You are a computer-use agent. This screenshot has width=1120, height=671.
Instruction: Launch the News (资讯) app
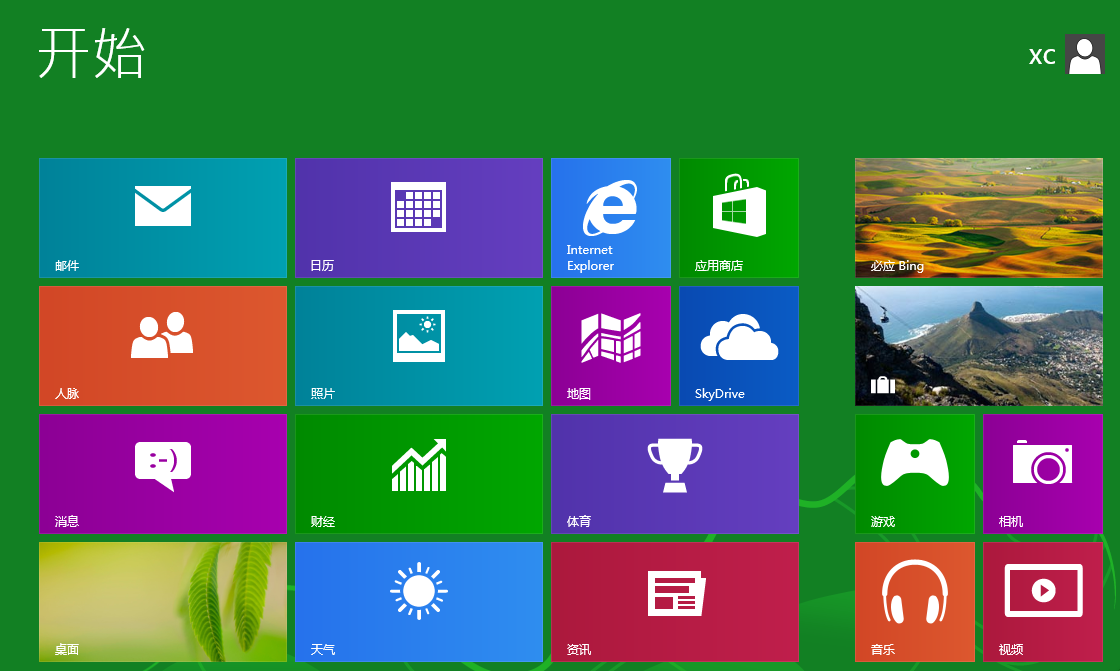pos(675,601)
